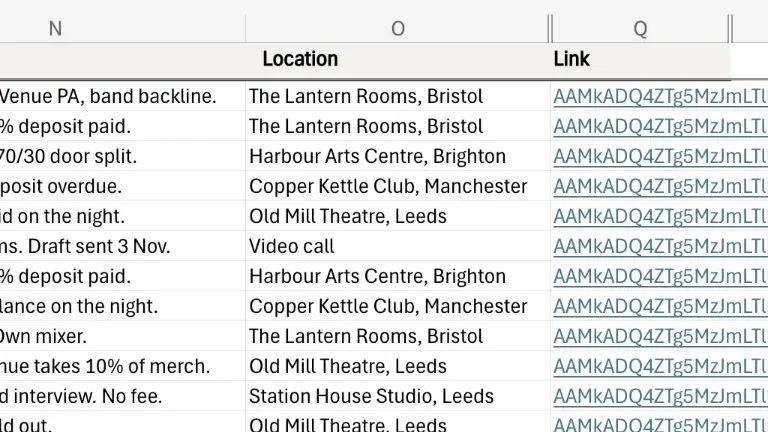Select column O header
This screenshot has height=432, width=768.
(398, 28)
